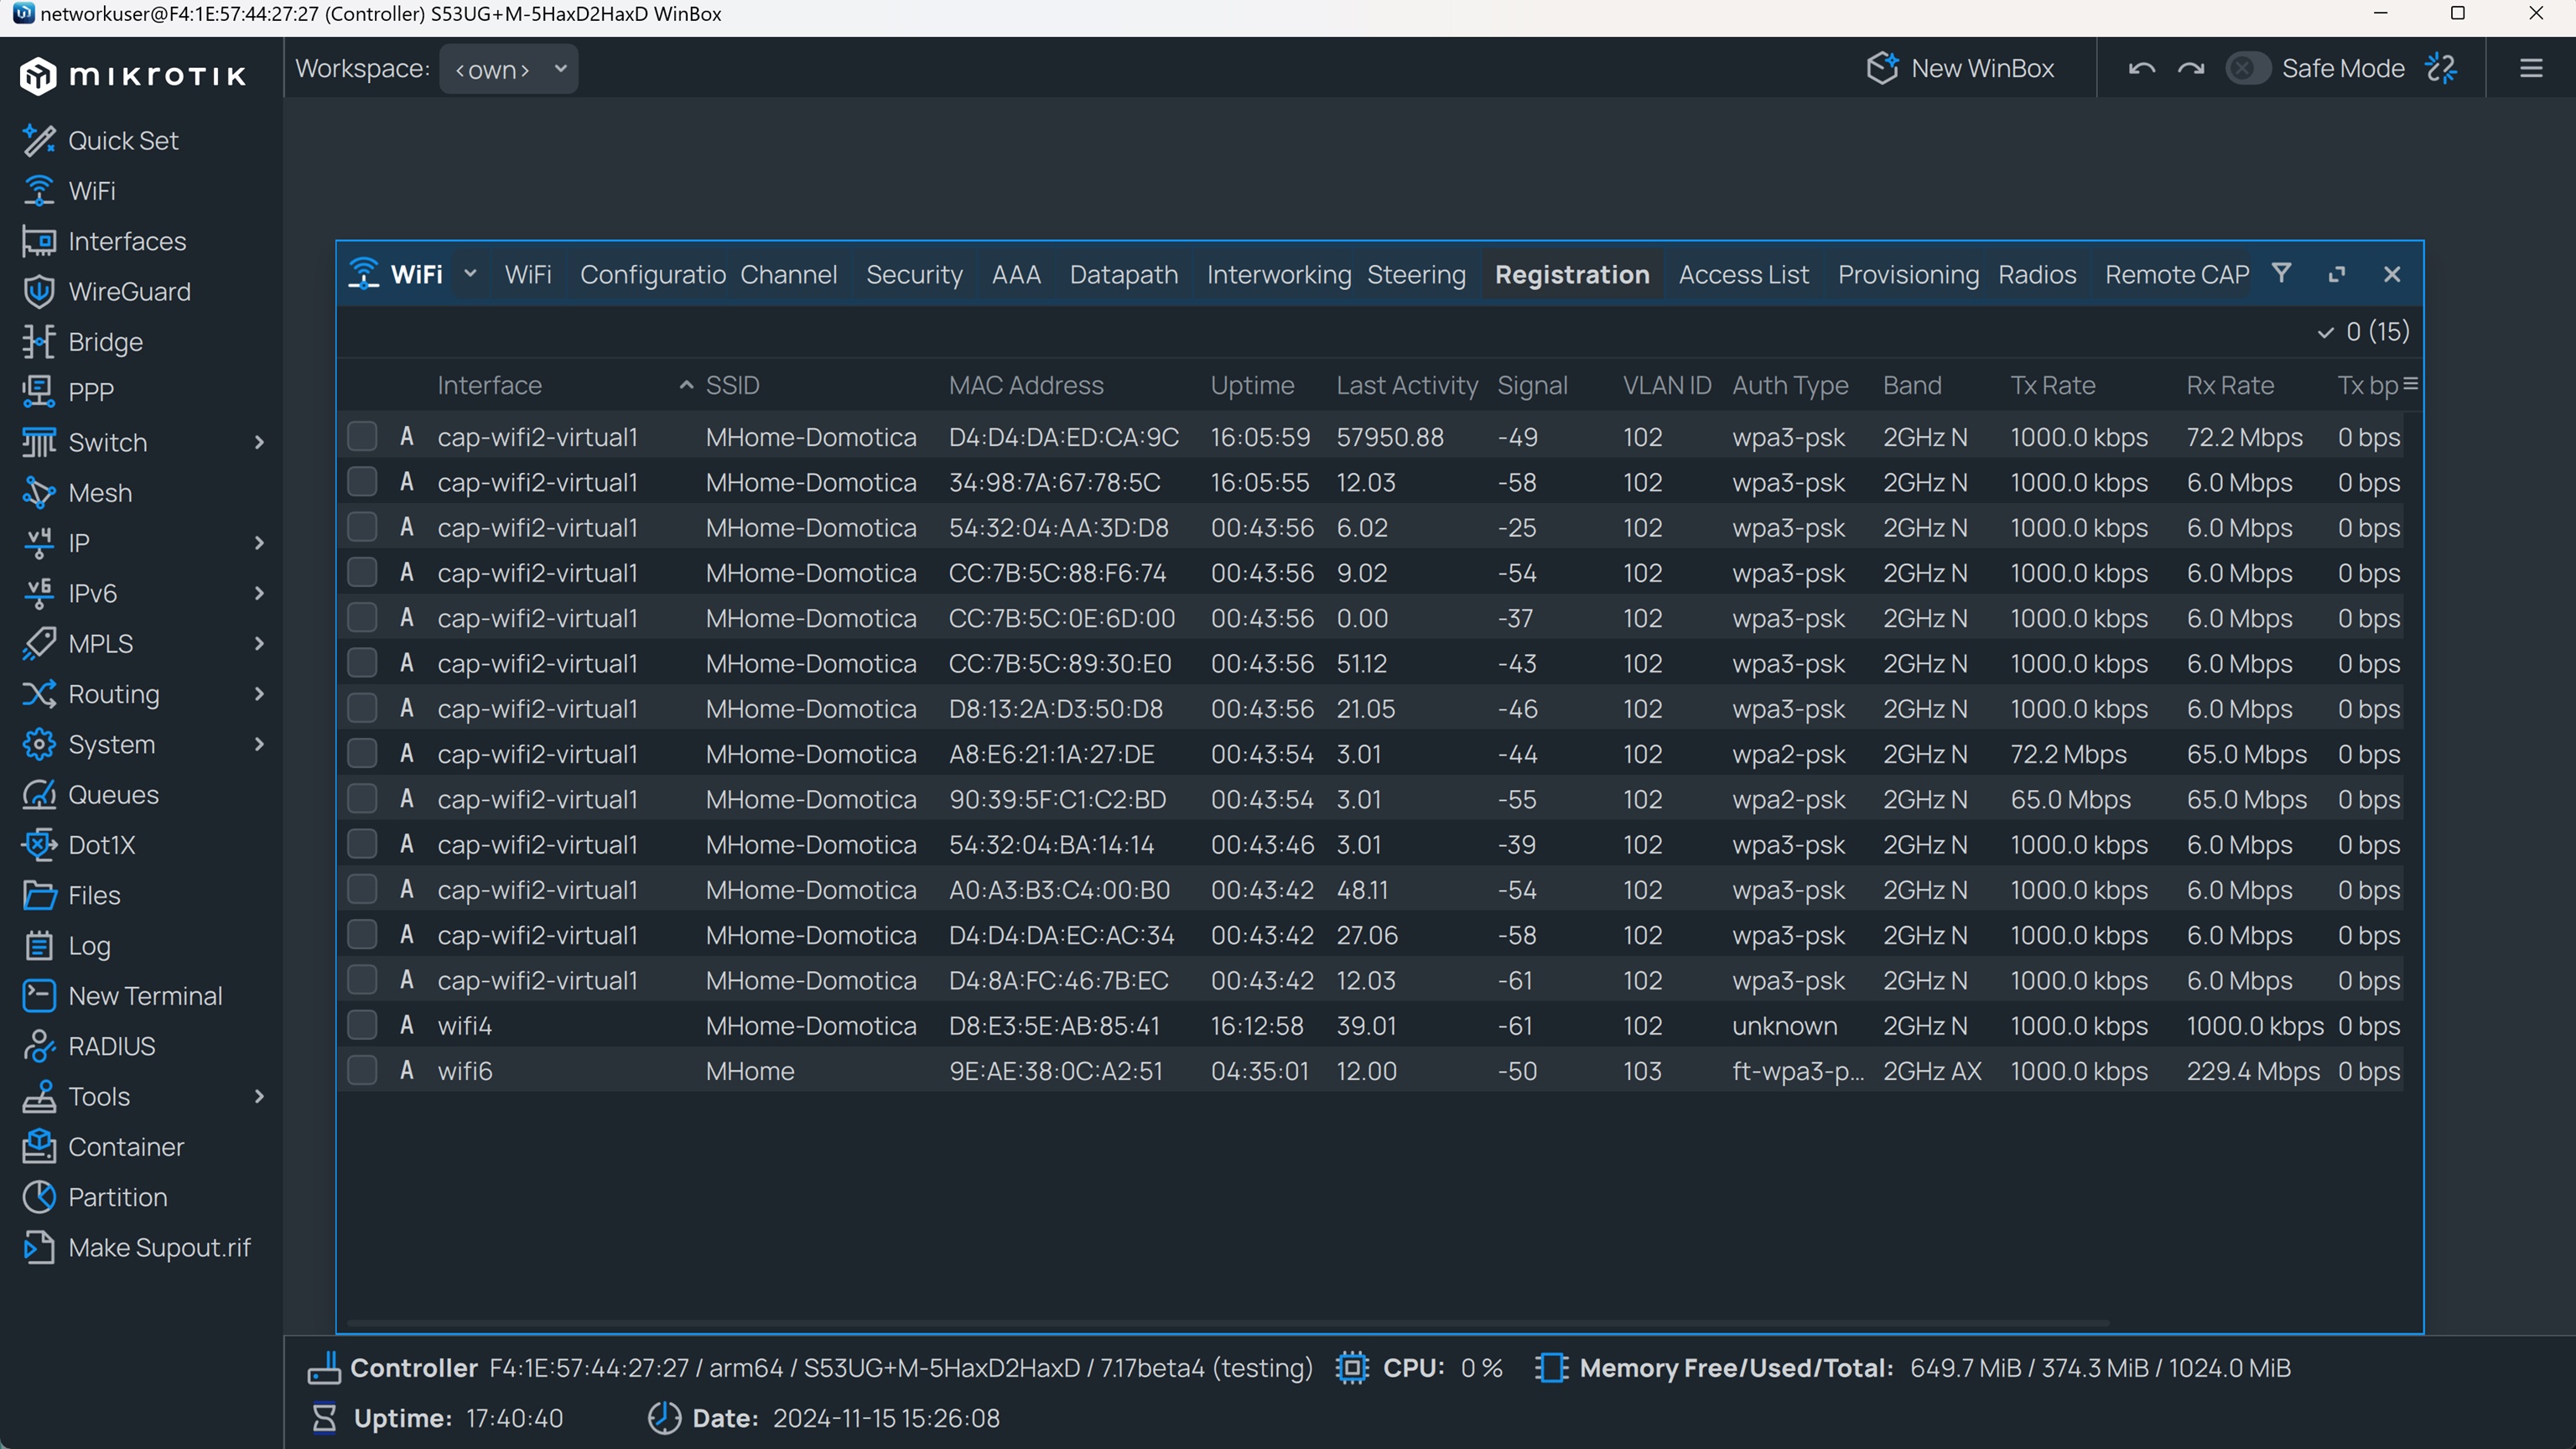Open the hamburger menu at top right
The image size is (2576, 1449).
pyautogui.click(x=2531, y=69)
